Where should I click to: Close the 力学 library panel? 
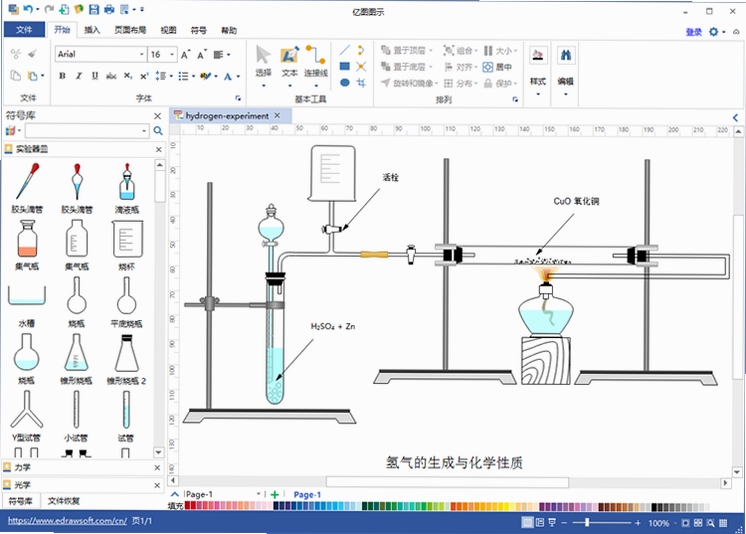tap(157, 468)
